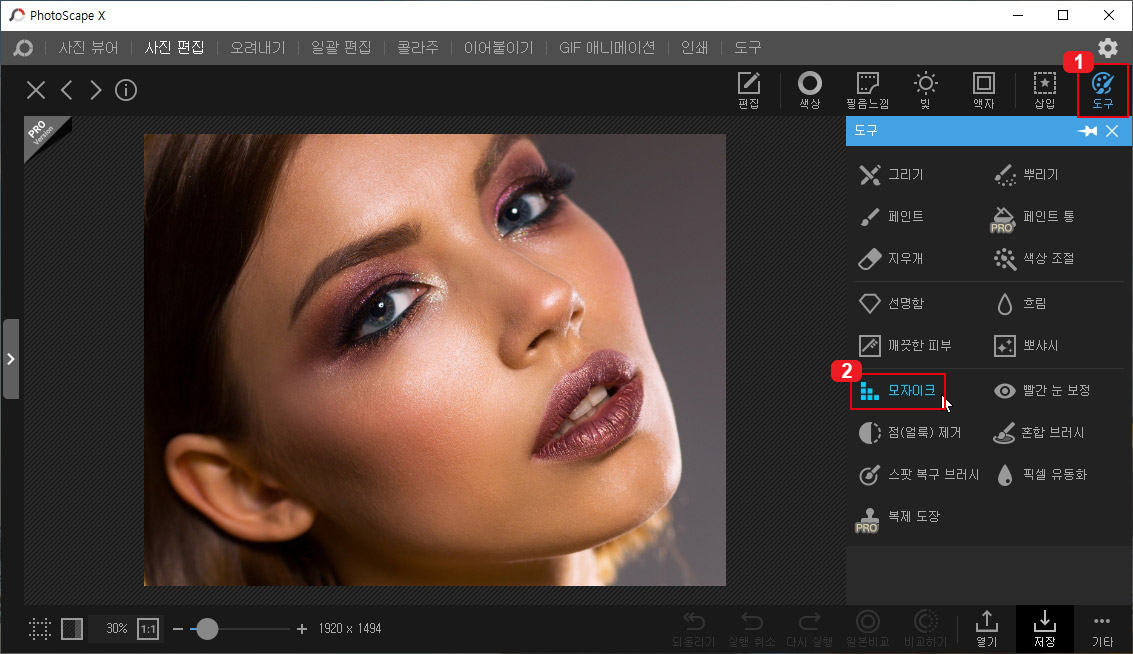Viewport: 1133px width, 654px height.
Task: Select the 선명함 (Sharpen) tool
Action: coord(892,303)
